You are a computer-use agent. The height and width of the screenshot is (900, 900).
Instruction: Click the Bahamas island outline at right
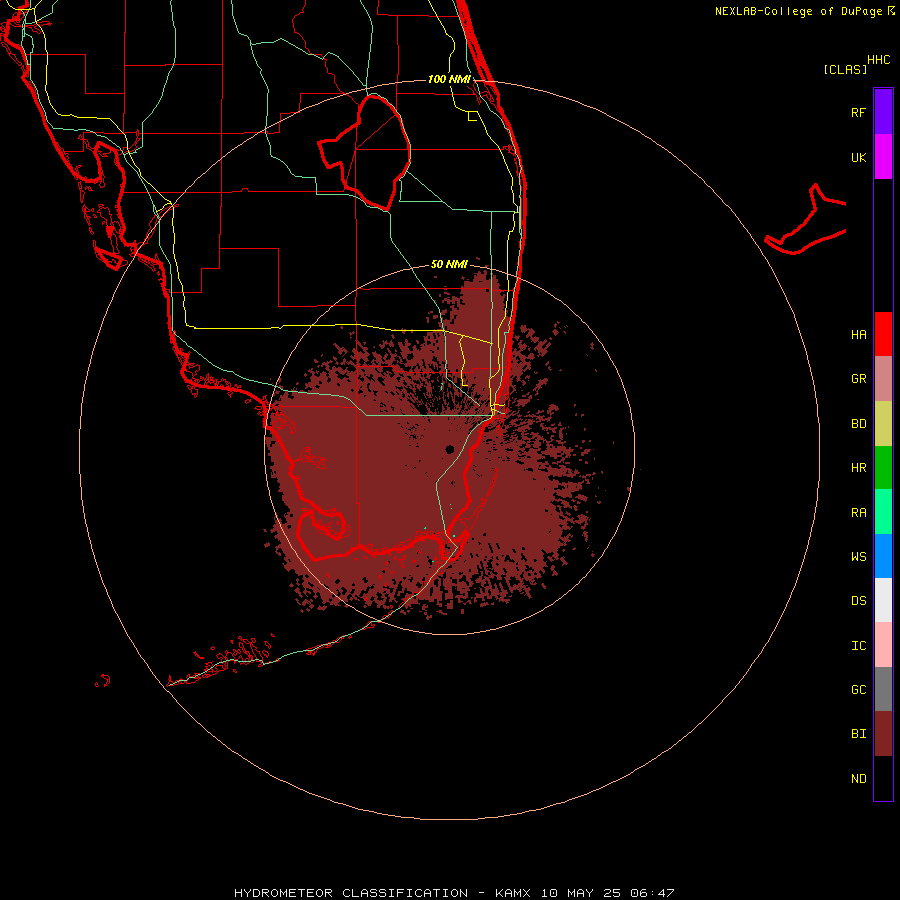(806, 220)
